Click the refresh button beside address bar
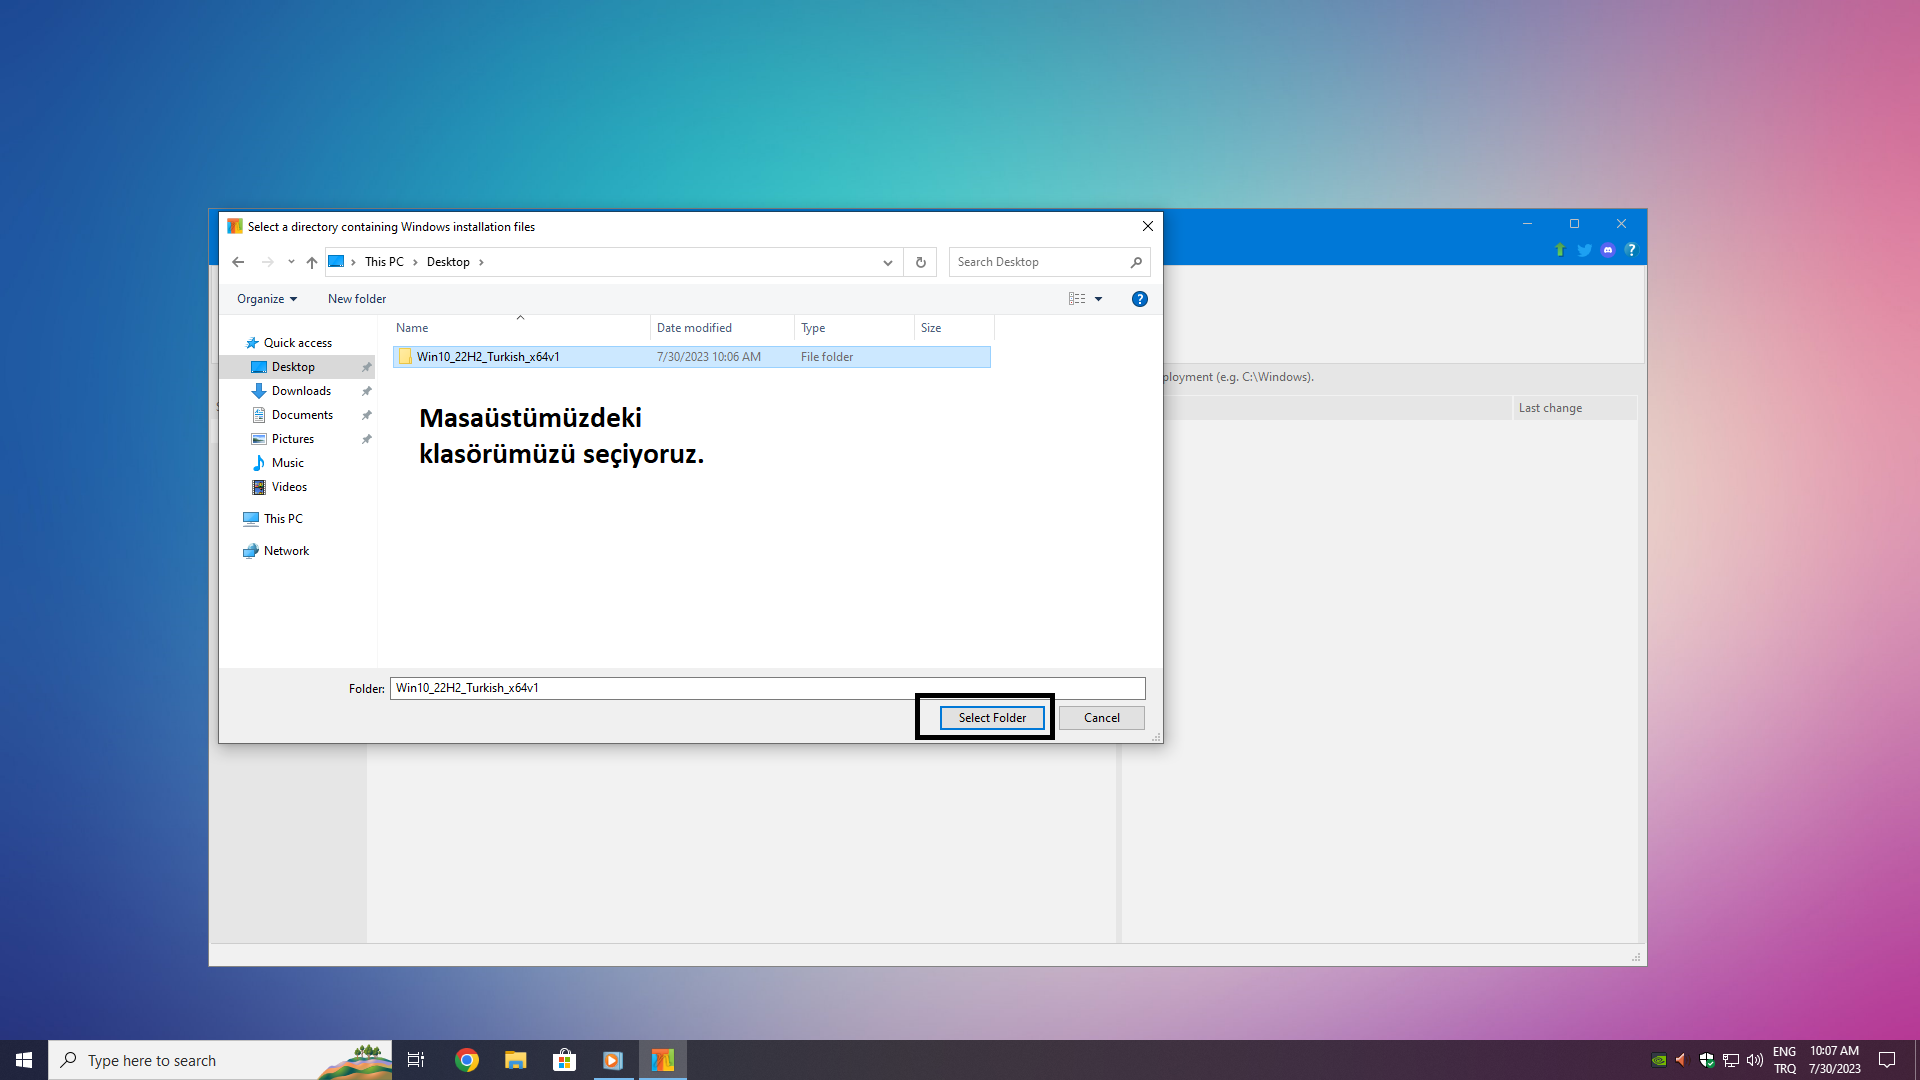Screen dimensions: 1920x1080 (920, 262)
